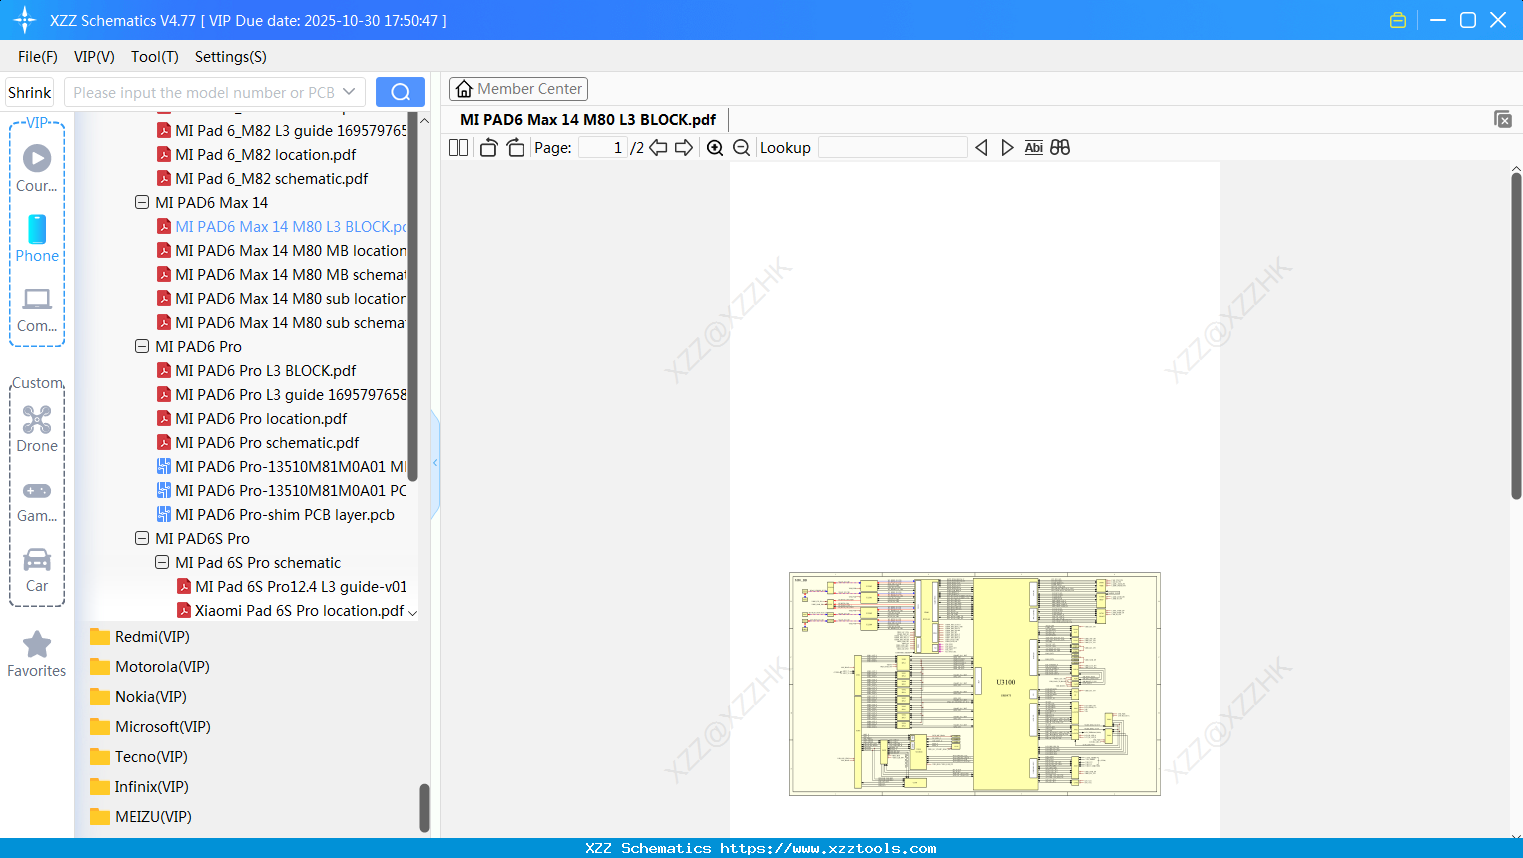Toggle the two-page split view icon
This screenshot has width=1523, height=858.
coord(458,148)
